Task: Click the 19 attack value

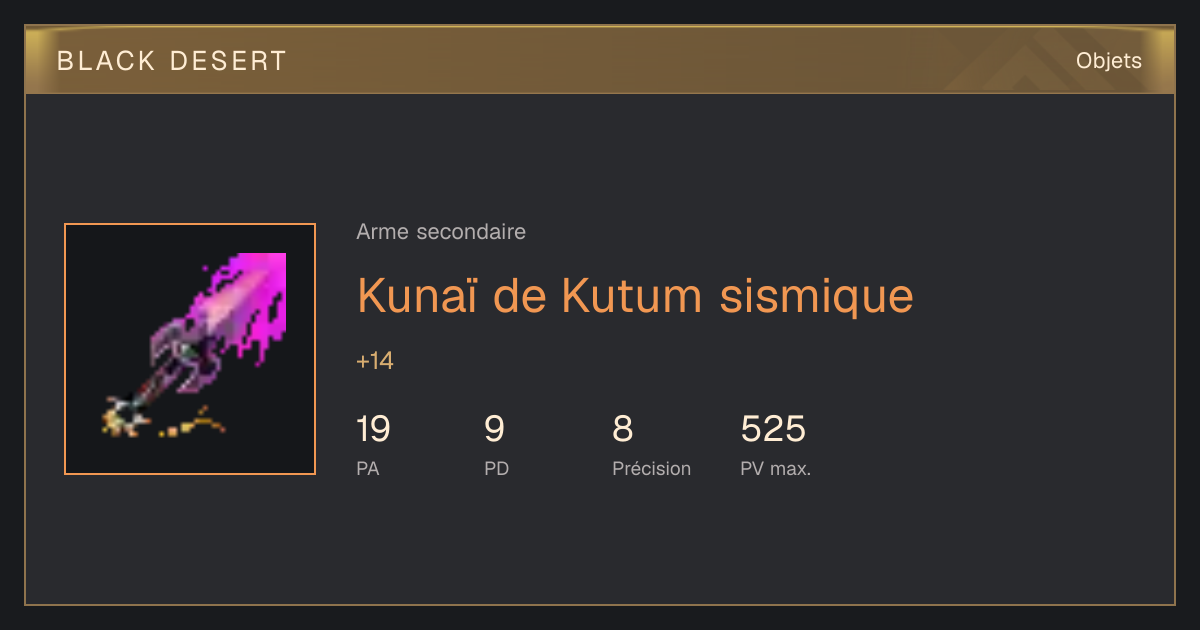Action: [373, 429]
